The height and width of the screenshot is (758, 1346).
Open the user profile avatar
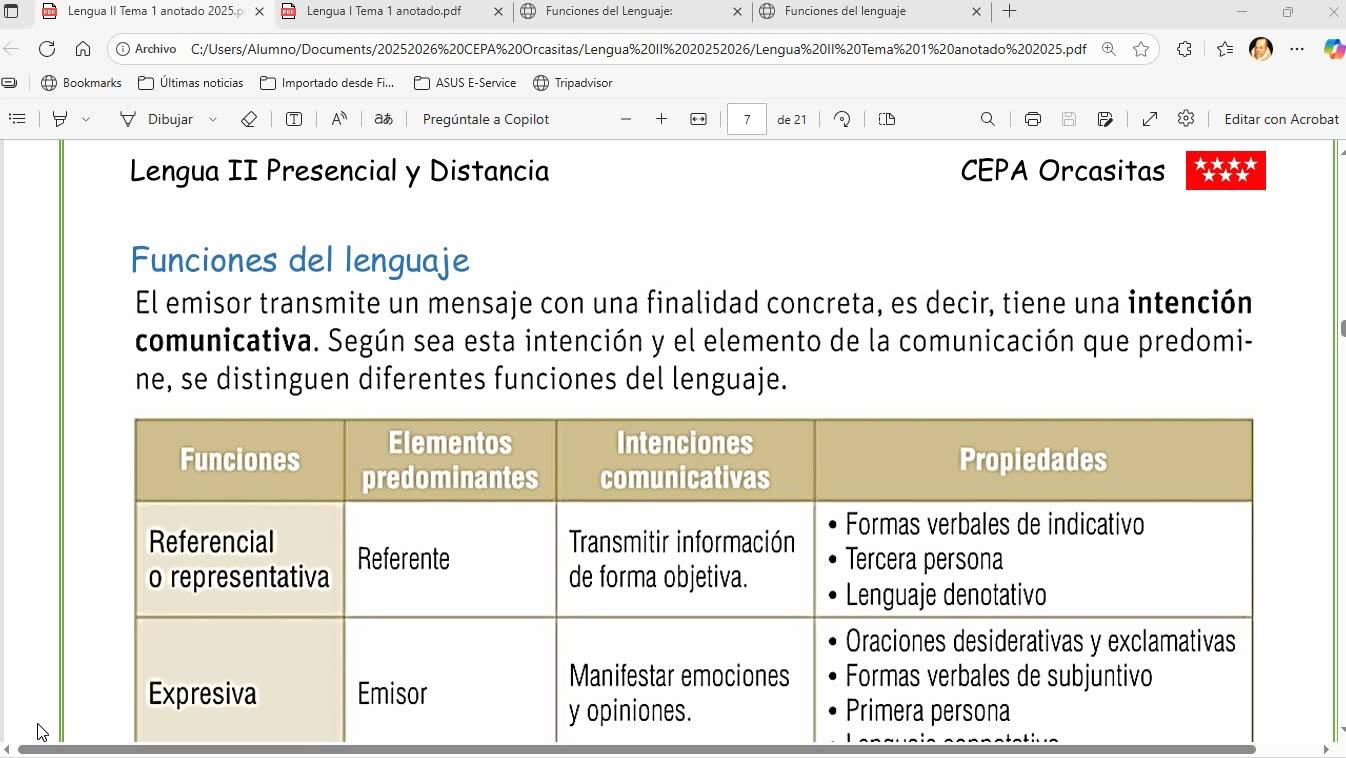[1261, 49]
